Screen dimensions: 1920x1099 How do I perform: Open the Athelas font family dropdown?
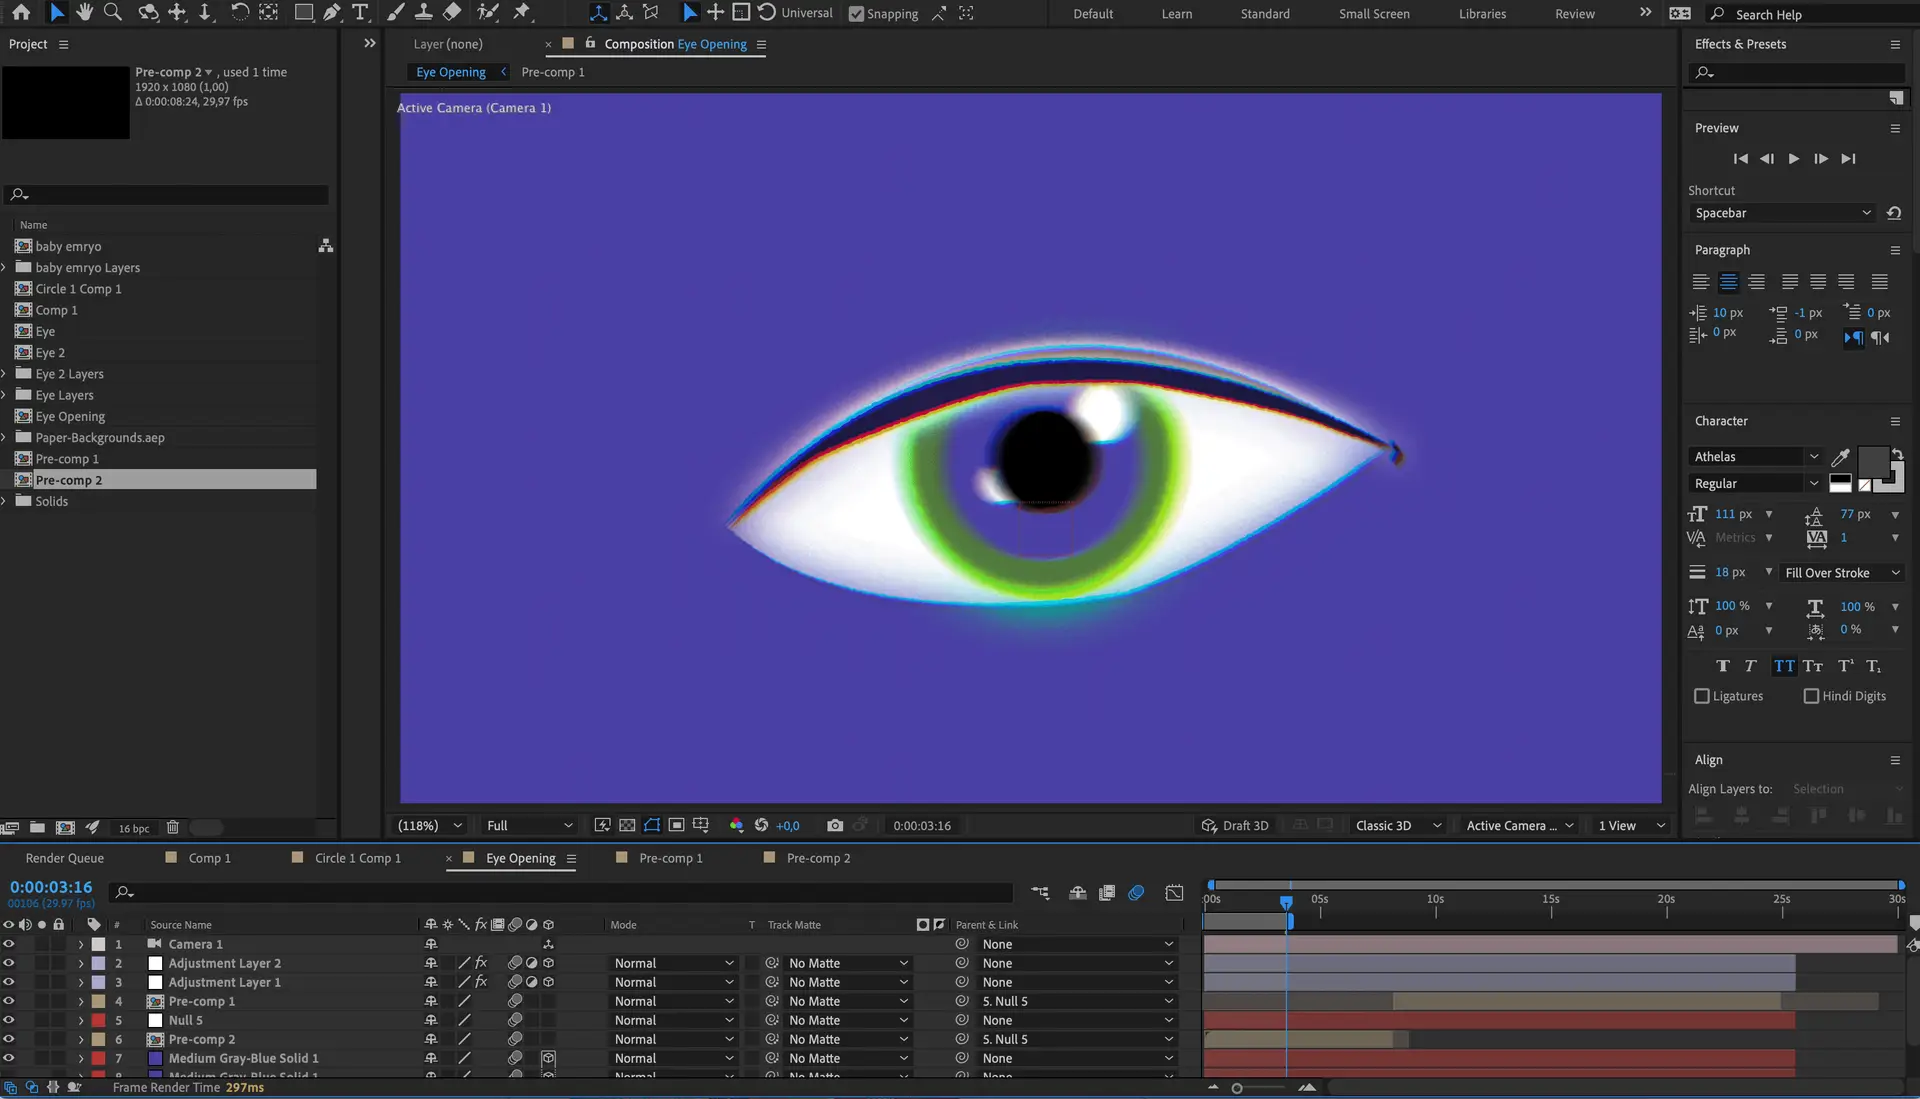click(1755, 456)
